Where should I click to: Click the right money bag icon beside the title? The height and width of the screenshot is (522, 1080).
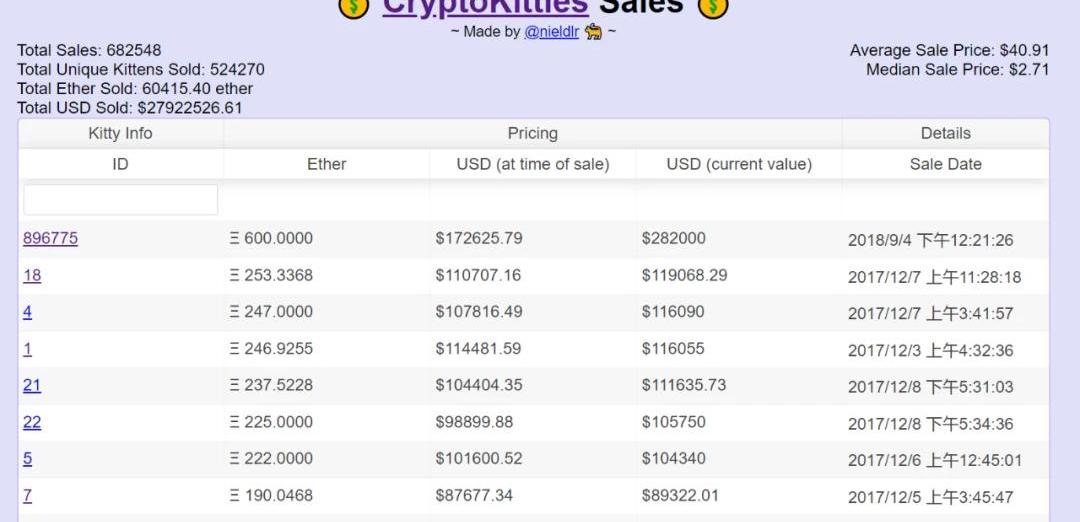[x=713, y=7]
